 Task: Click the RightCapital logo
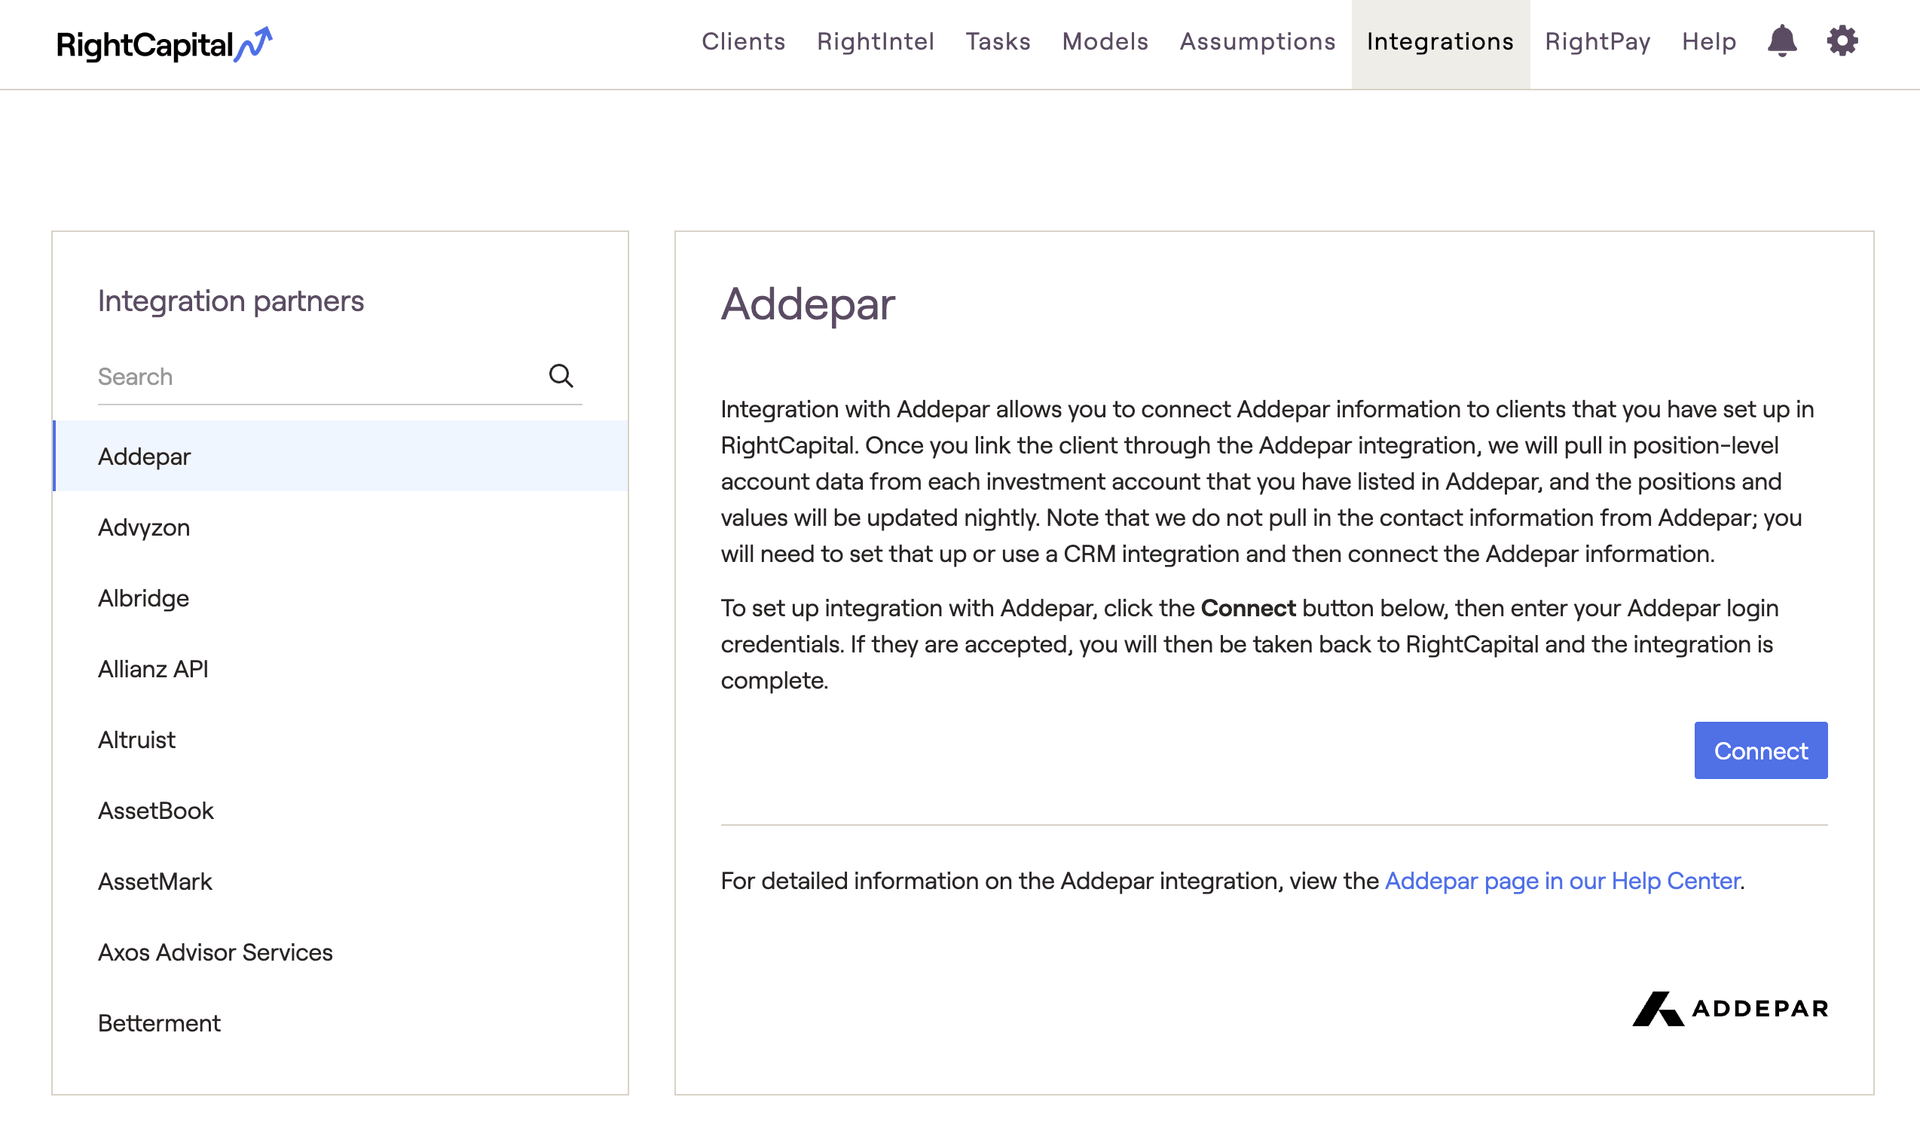coord(164,44)
